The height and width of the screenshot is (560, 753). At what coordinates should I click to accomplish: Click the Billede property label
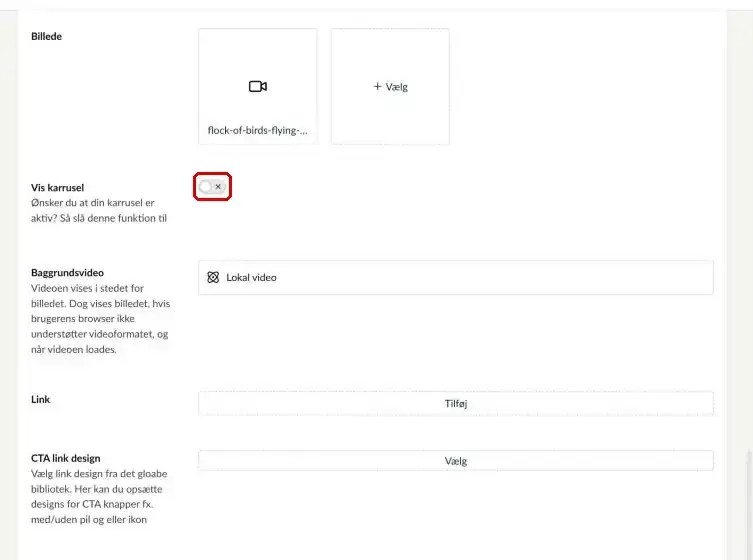(x=47, y=37)
